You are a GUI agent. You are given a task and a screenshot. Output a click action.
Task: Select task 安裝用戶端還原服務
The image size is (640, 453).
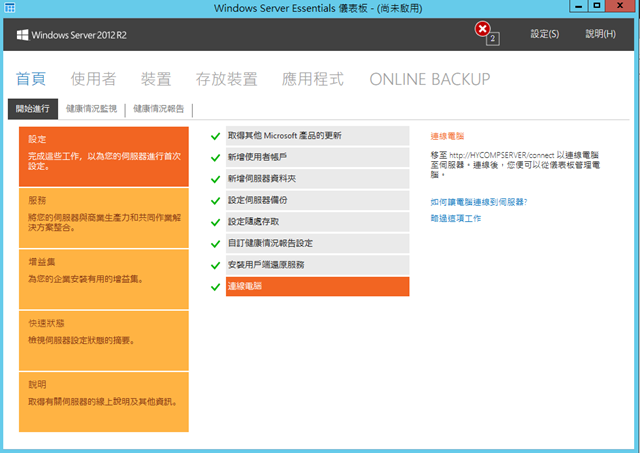[x=318, y=265]
